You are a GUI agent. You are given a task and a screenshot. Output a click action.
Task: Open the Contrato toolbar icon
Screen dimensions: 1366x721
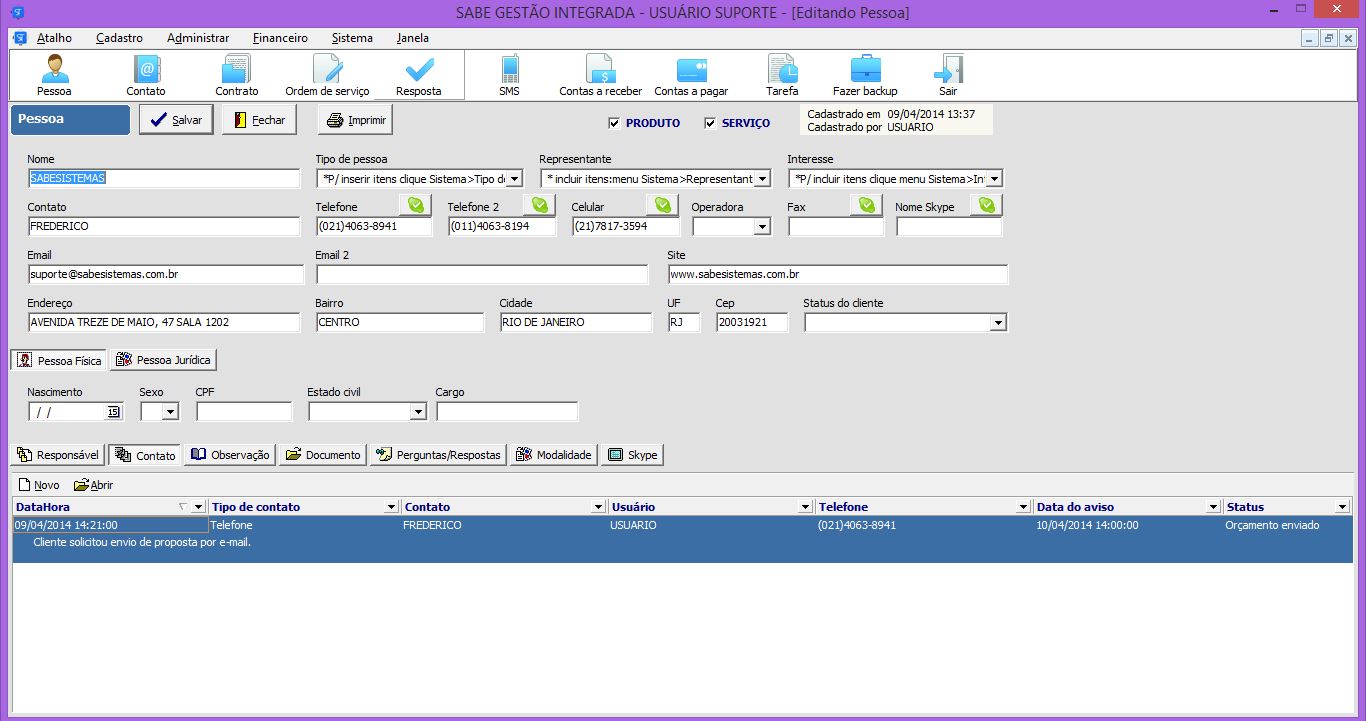[x=236, y=76]
